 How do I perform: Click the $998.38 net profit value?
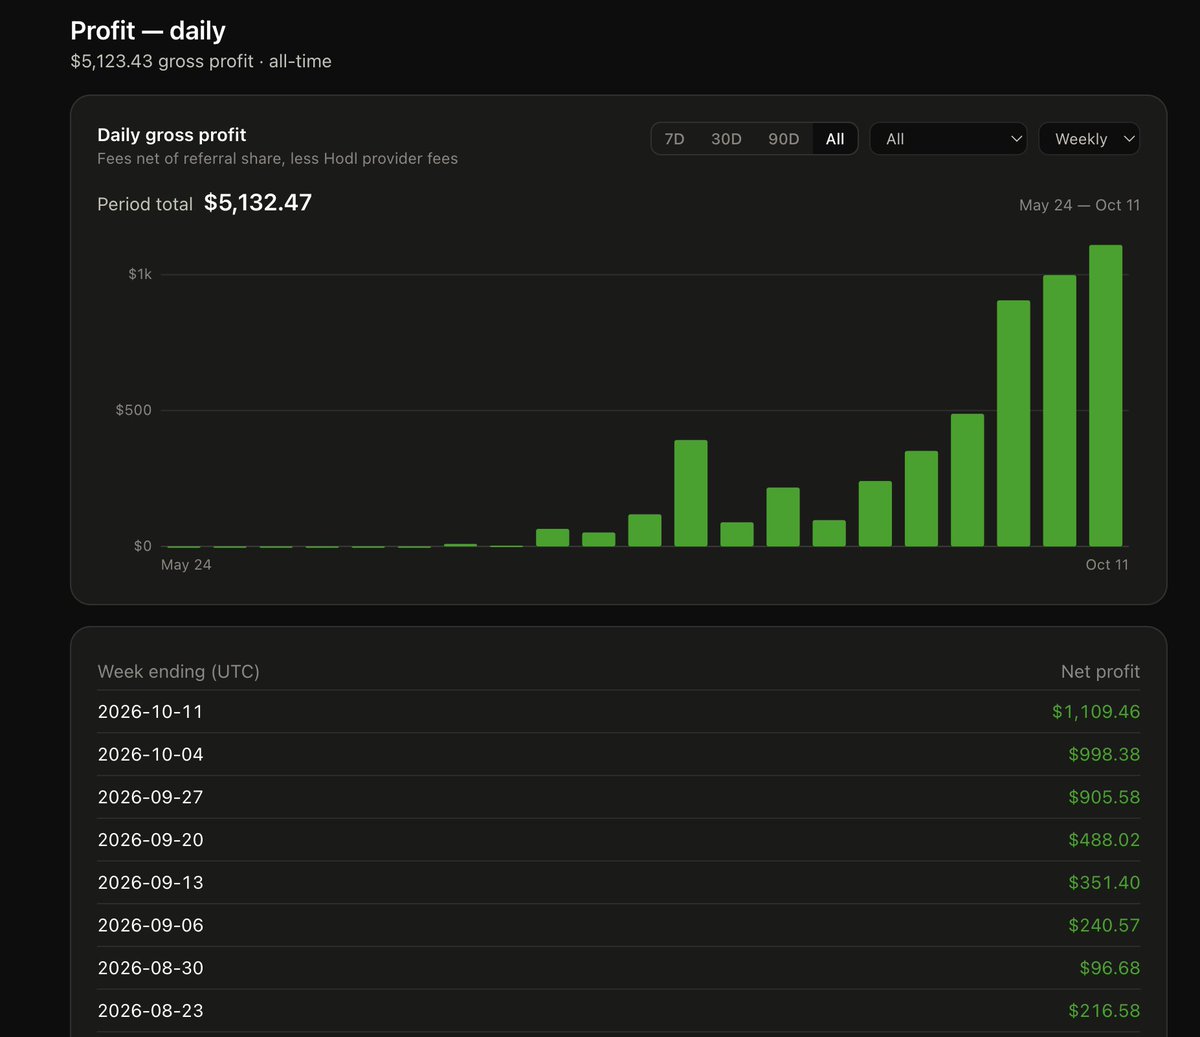[x=1104, y=755]
